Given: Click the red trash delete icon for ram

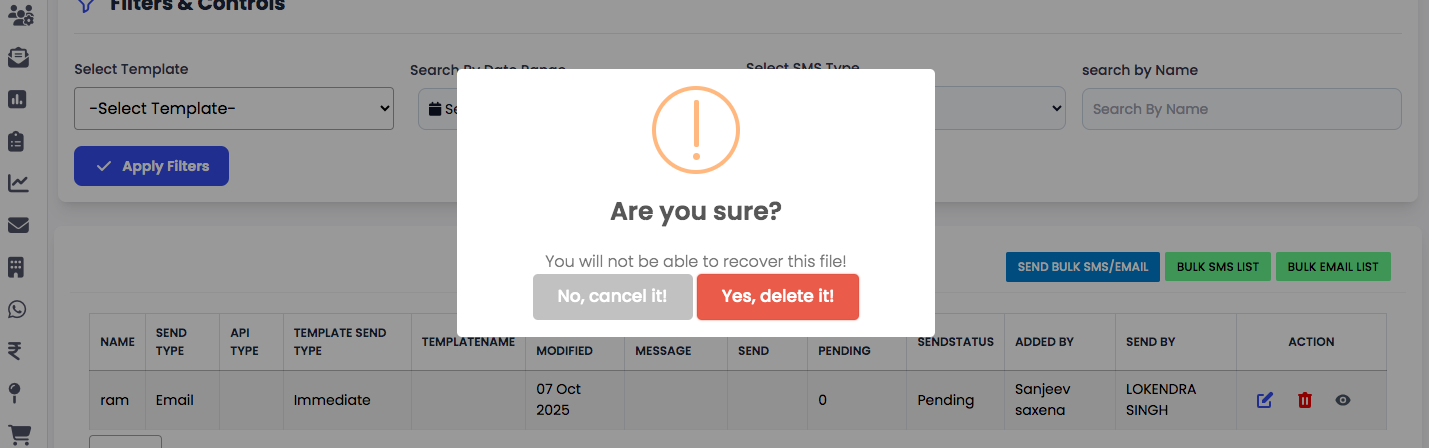Looking at the screenshot, I should click(1304, 400).
